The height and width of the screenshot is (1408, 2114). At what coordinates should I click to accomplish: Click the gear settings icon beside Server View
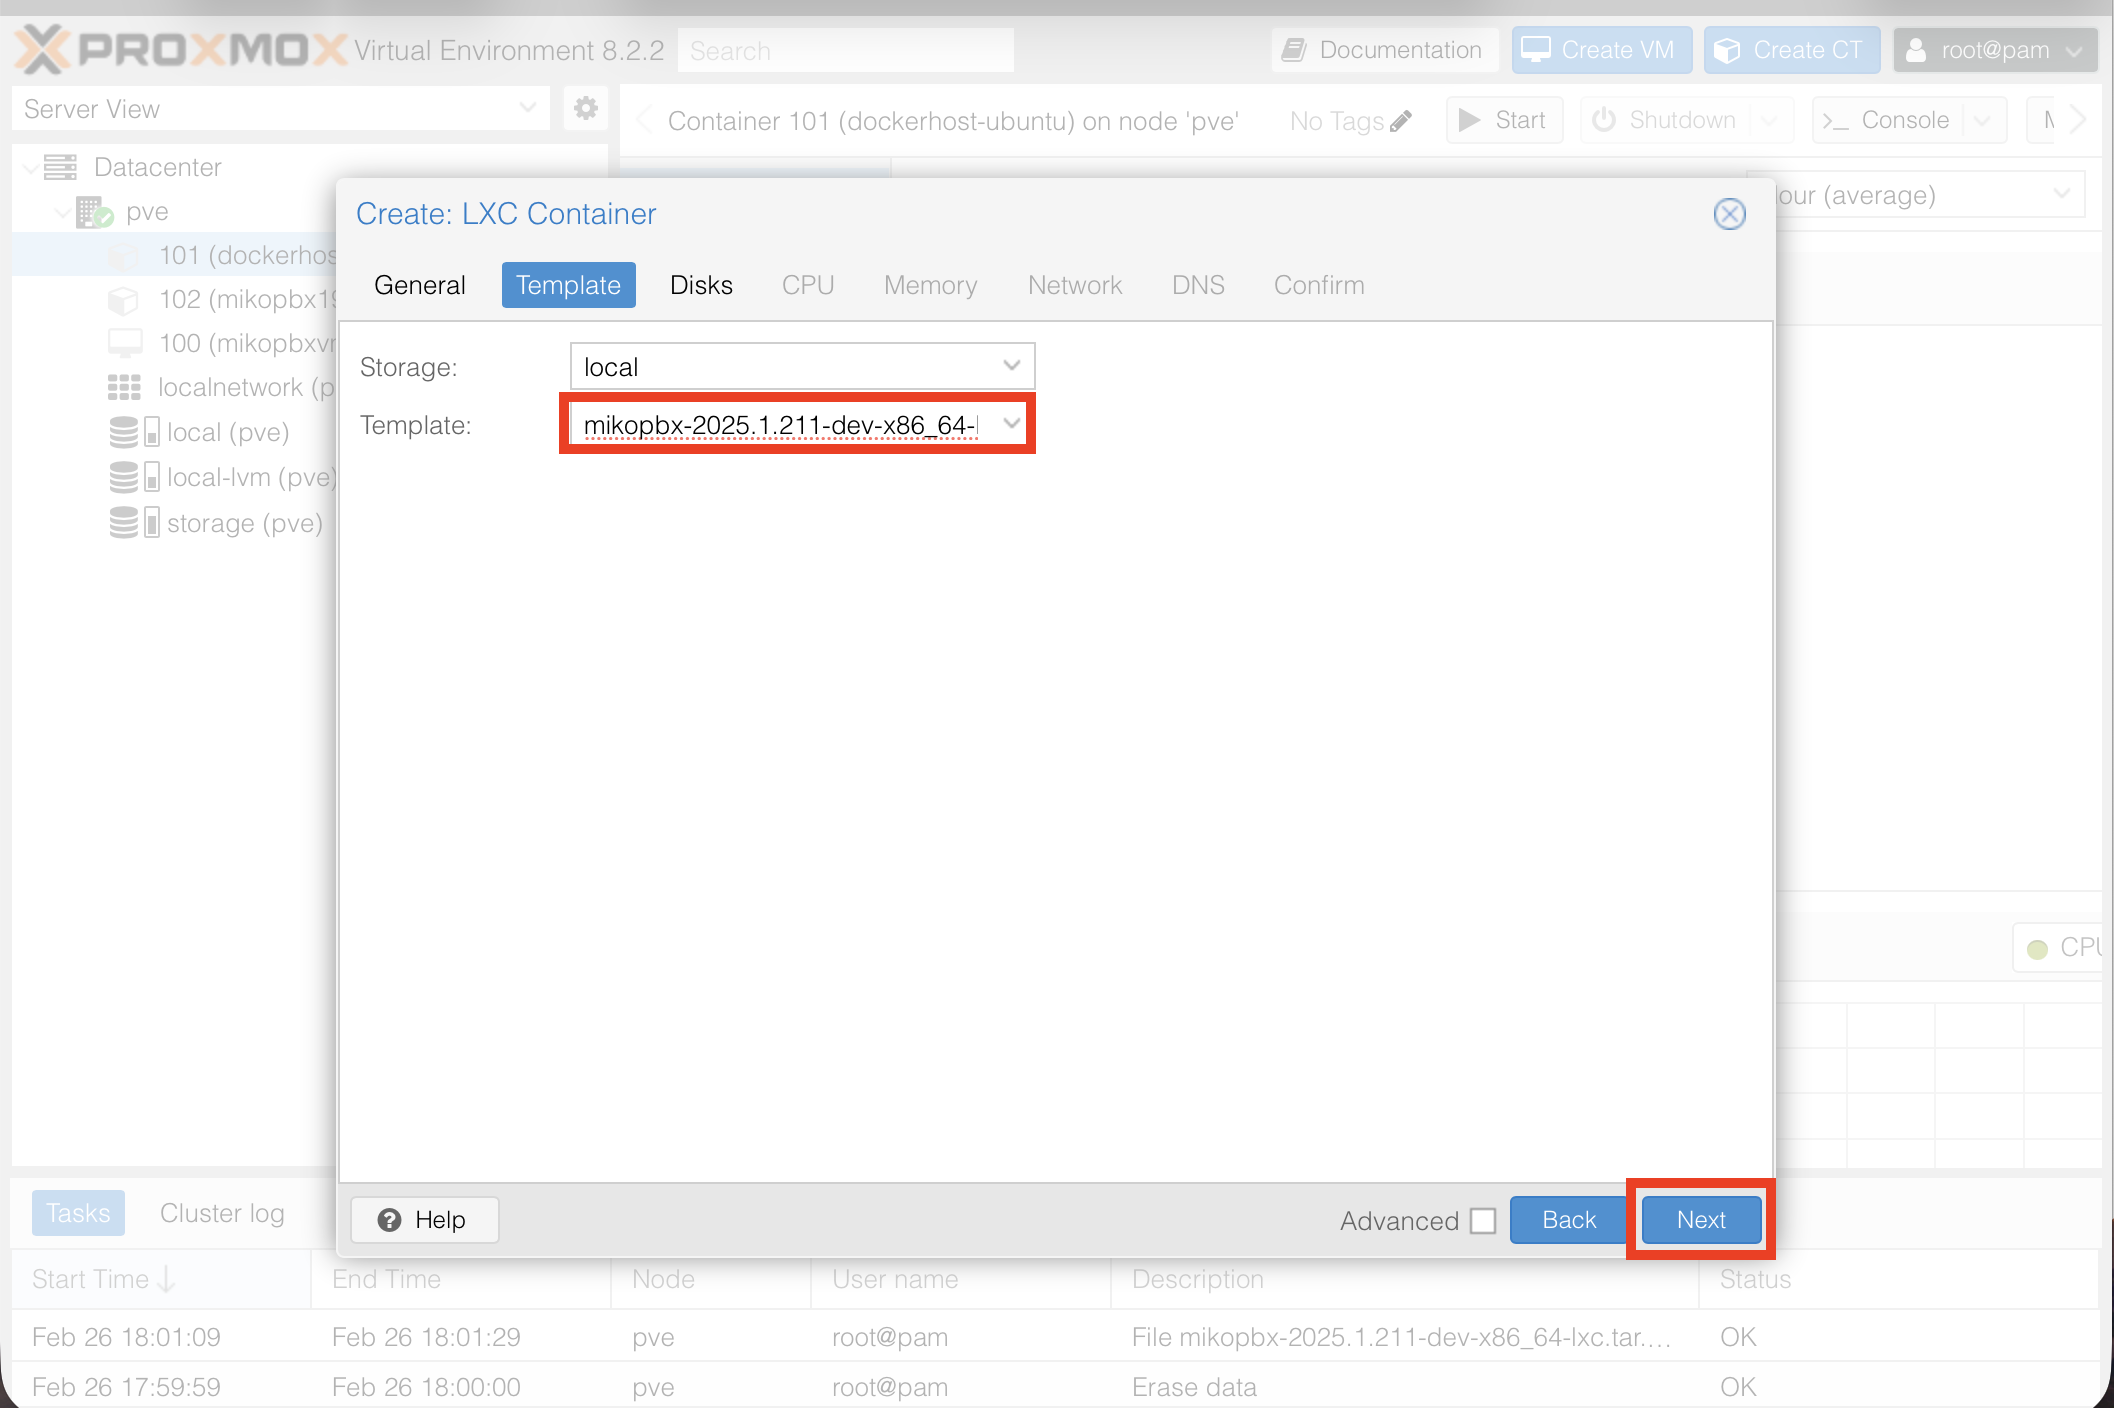point(586,108)
